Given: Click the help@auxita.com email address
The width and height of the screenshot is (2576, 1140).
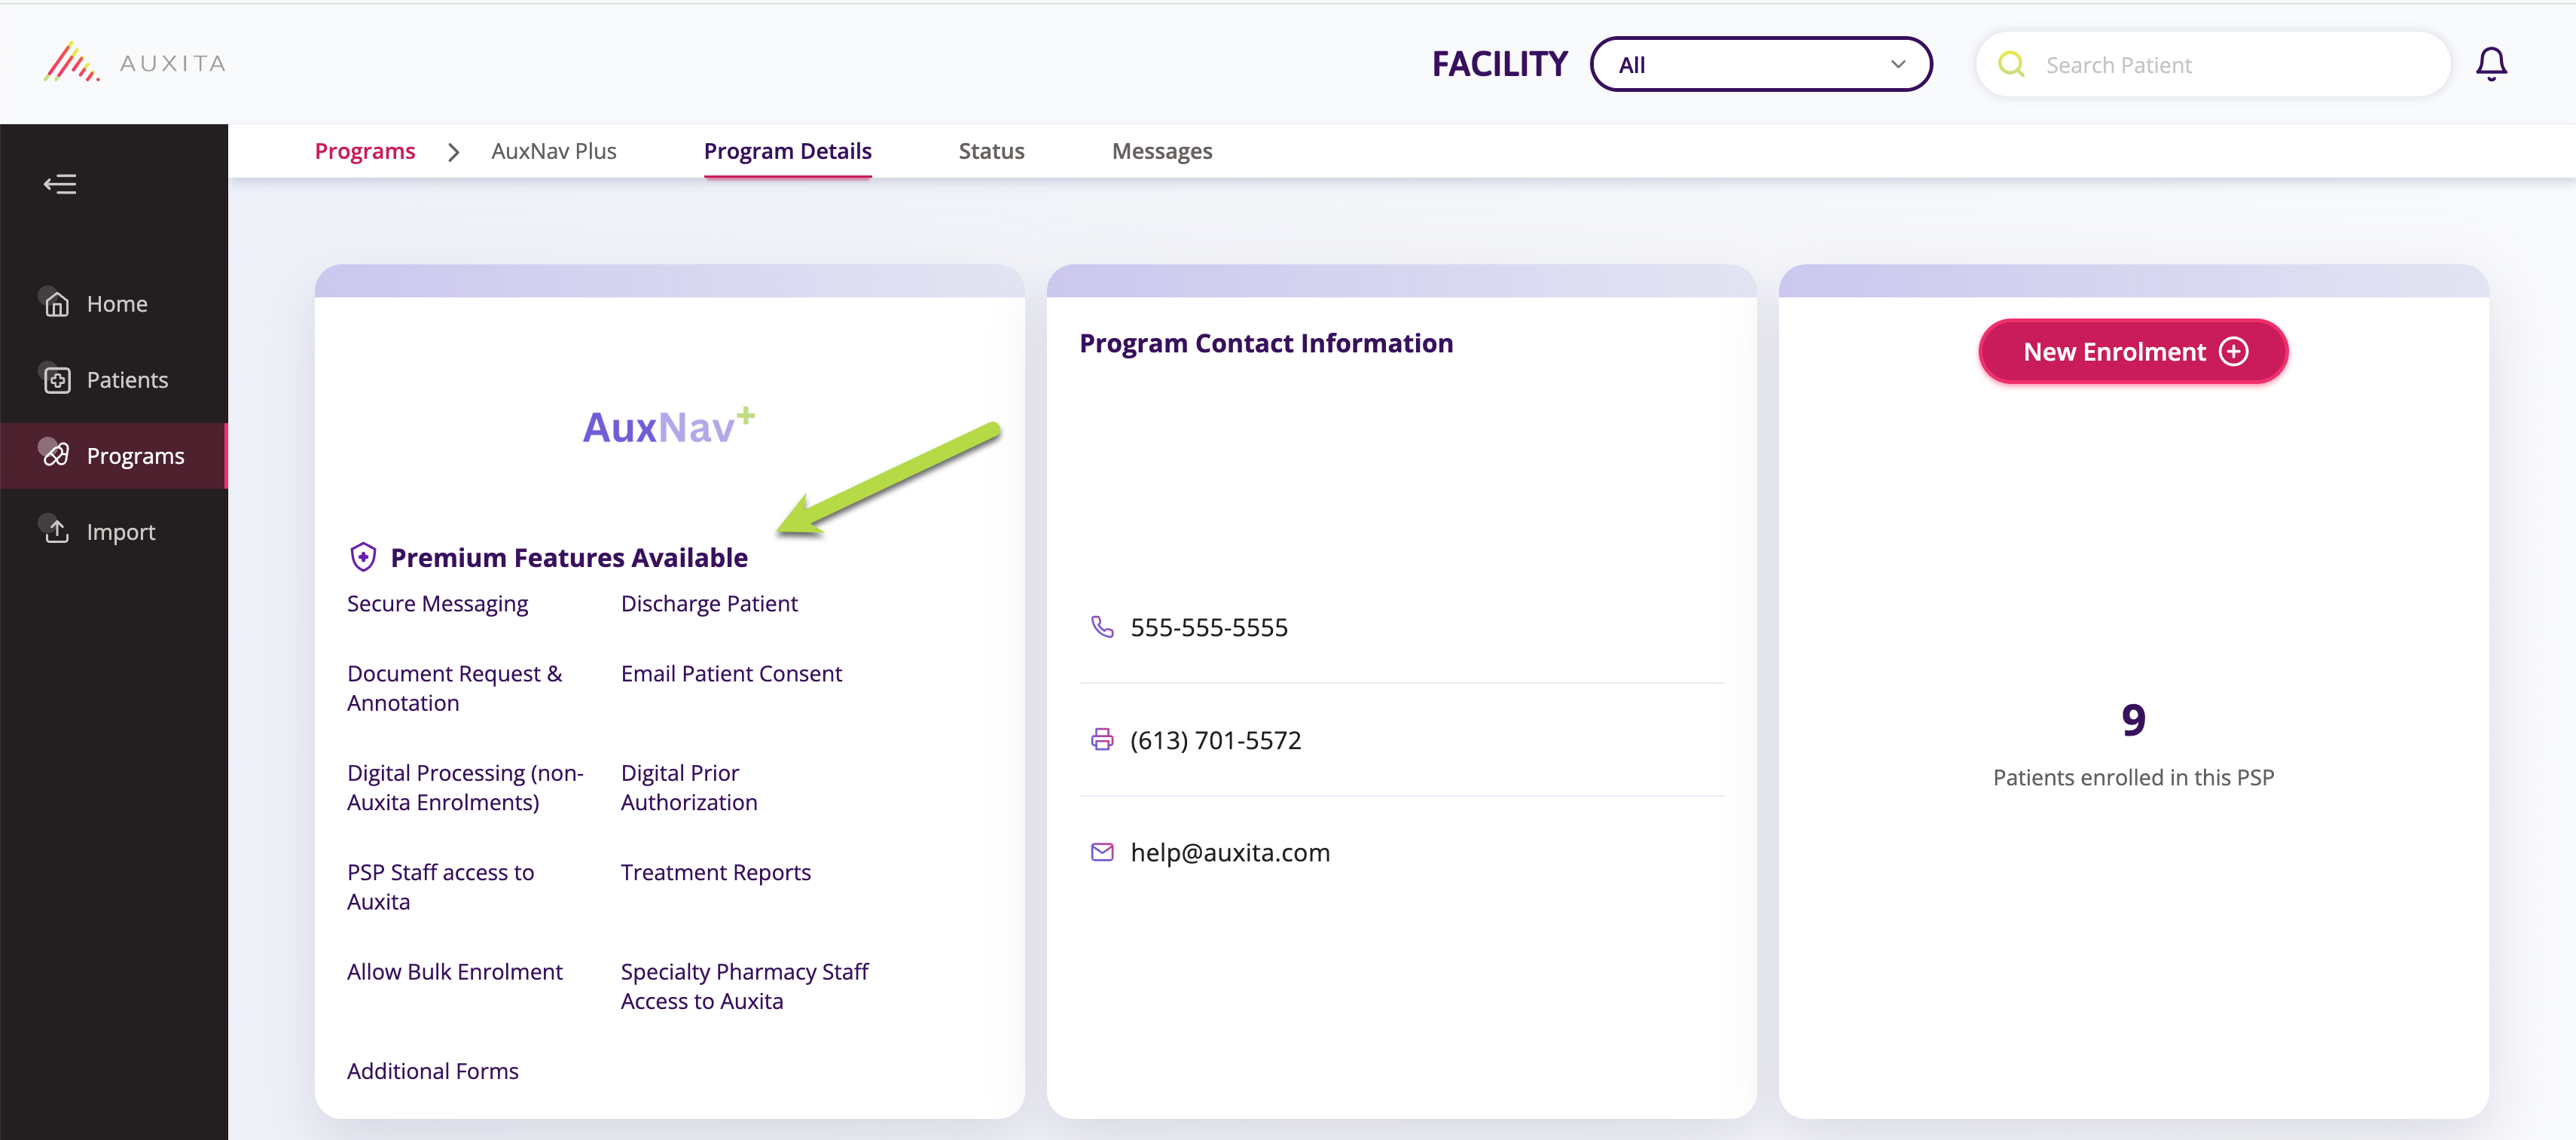Looking at the screenshot, I should coord(1229,853).
